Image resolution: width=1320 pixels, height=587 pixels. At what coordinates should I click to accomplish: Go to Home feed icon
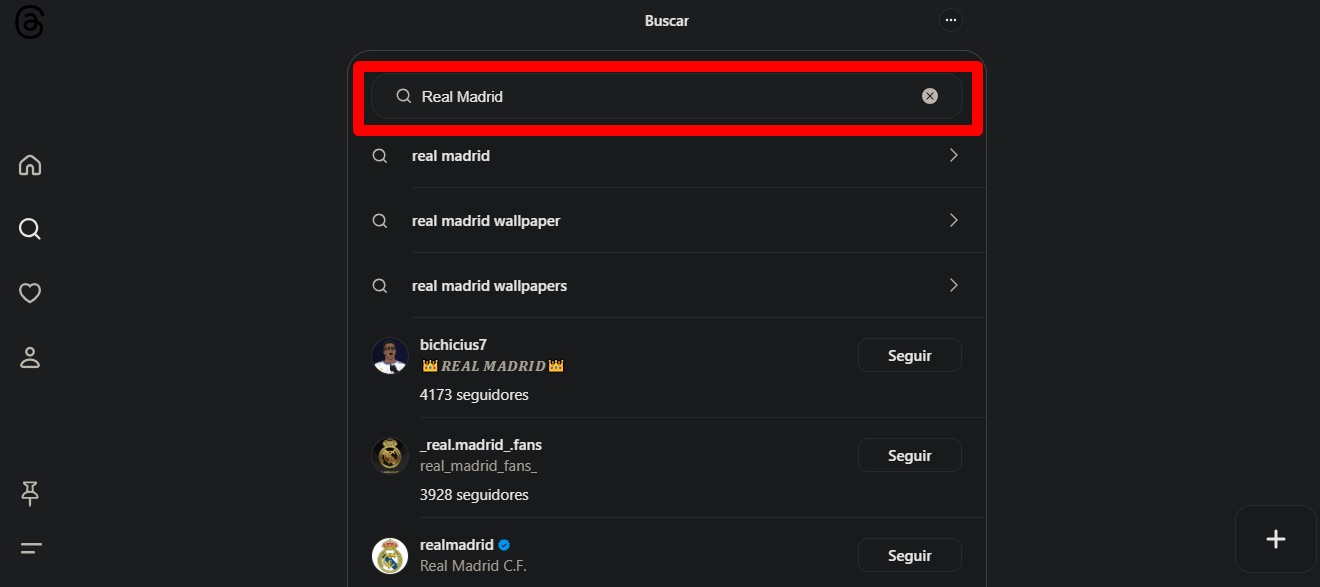[x=30, y=165]
